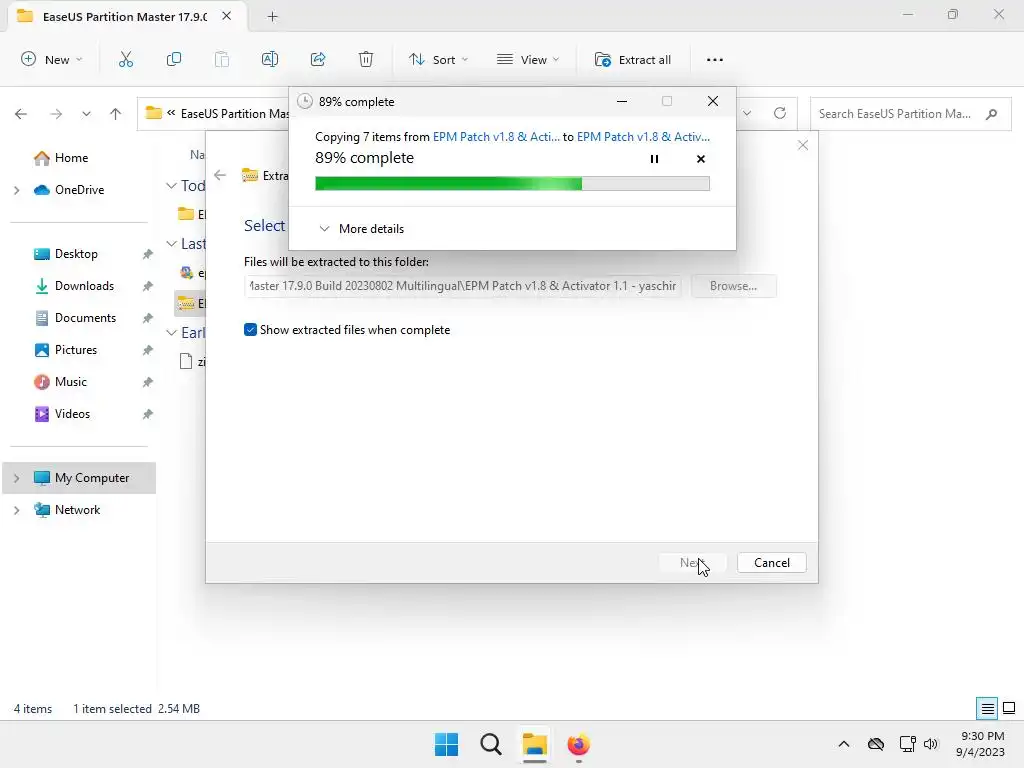1024x768 pixels.
Task: Click extraction destination folder path field
Action: pos(463,286)
